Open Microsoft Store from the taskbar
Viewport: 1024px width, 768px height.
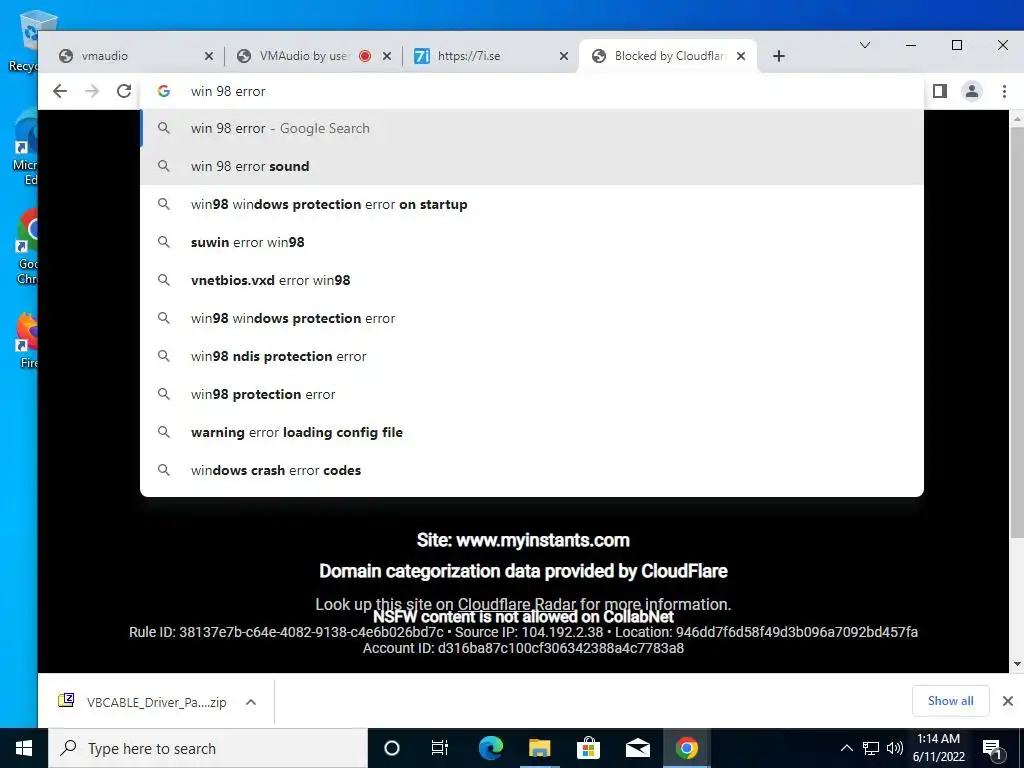tap(588, 748)
